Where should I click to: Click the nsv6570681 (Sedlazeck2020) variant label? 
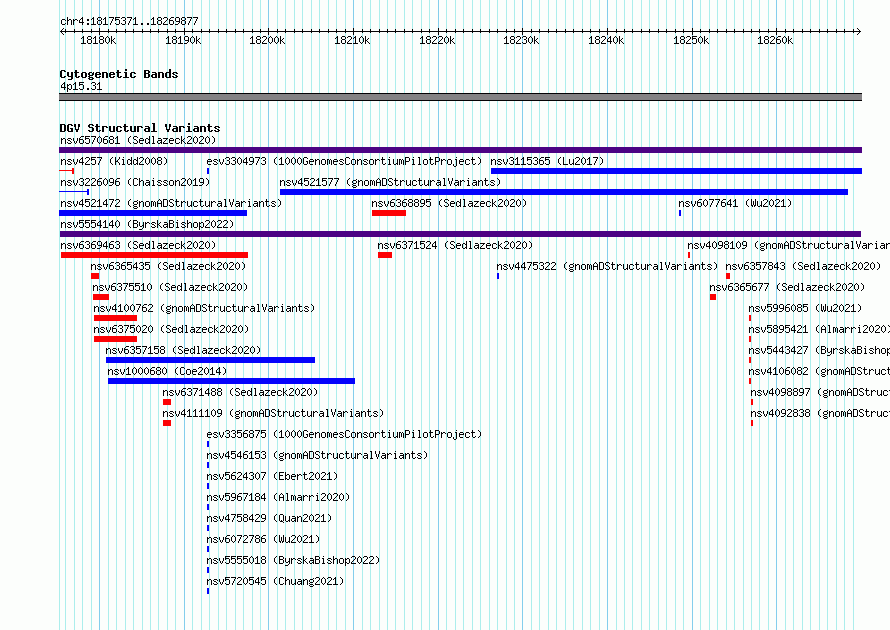(x=138, y=140)
